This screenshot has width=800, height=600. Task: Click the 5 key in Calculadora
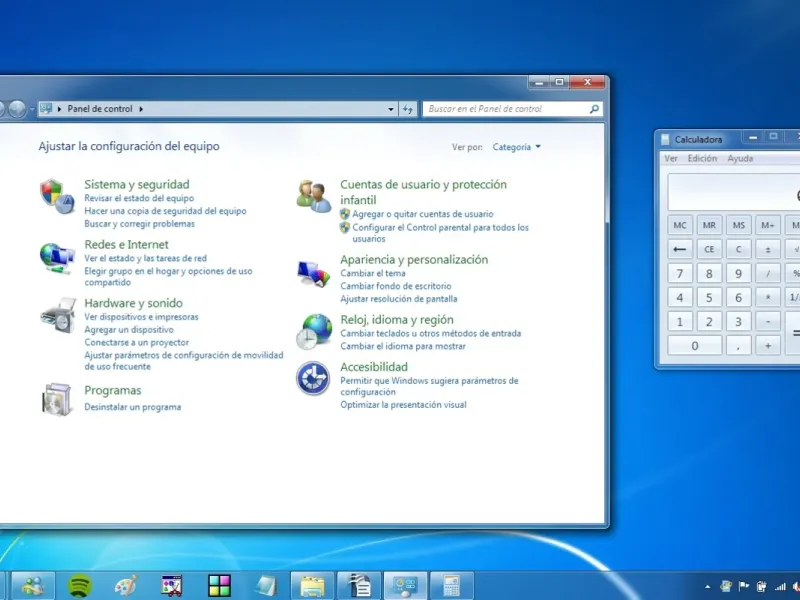coord(709,297)
